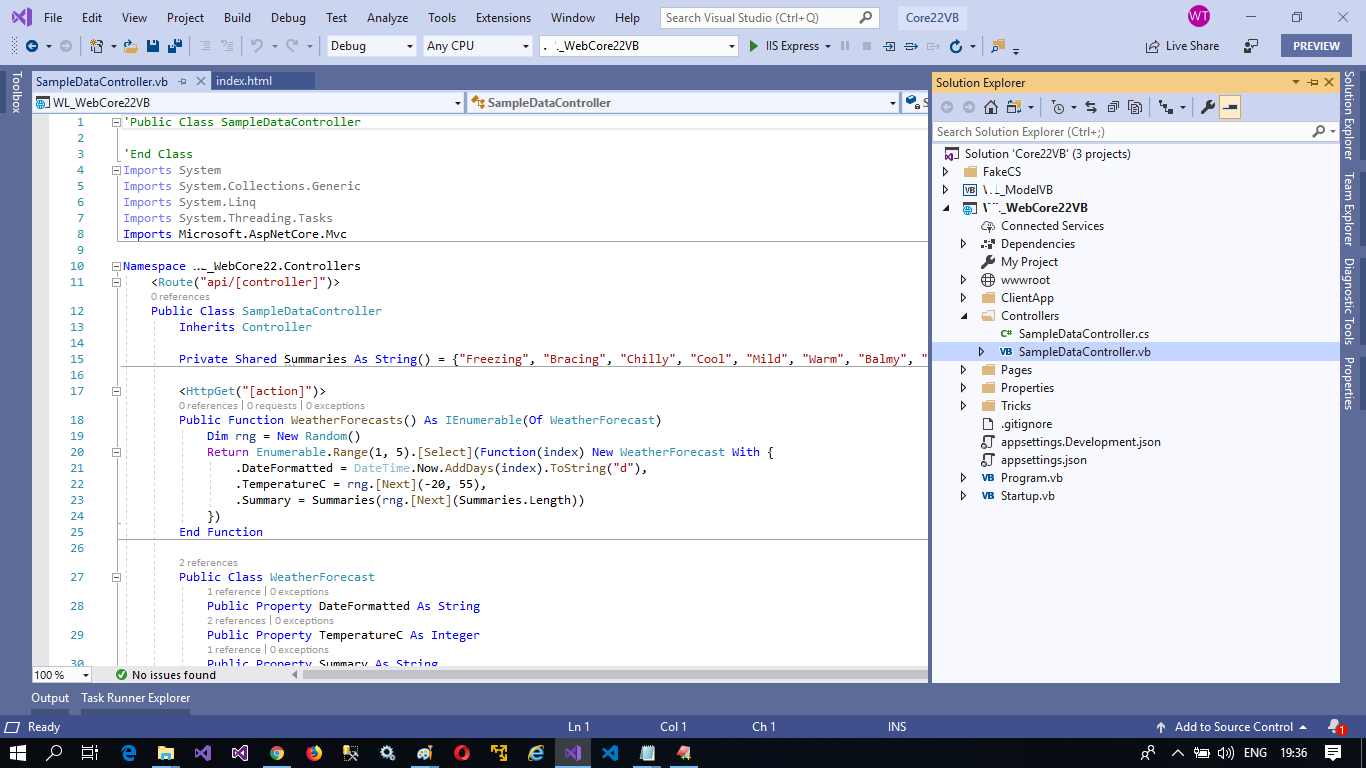Viewport: 1366px width, 768px height.
Task: Click the Step Into debug icon
Action: tap(889, 46)
